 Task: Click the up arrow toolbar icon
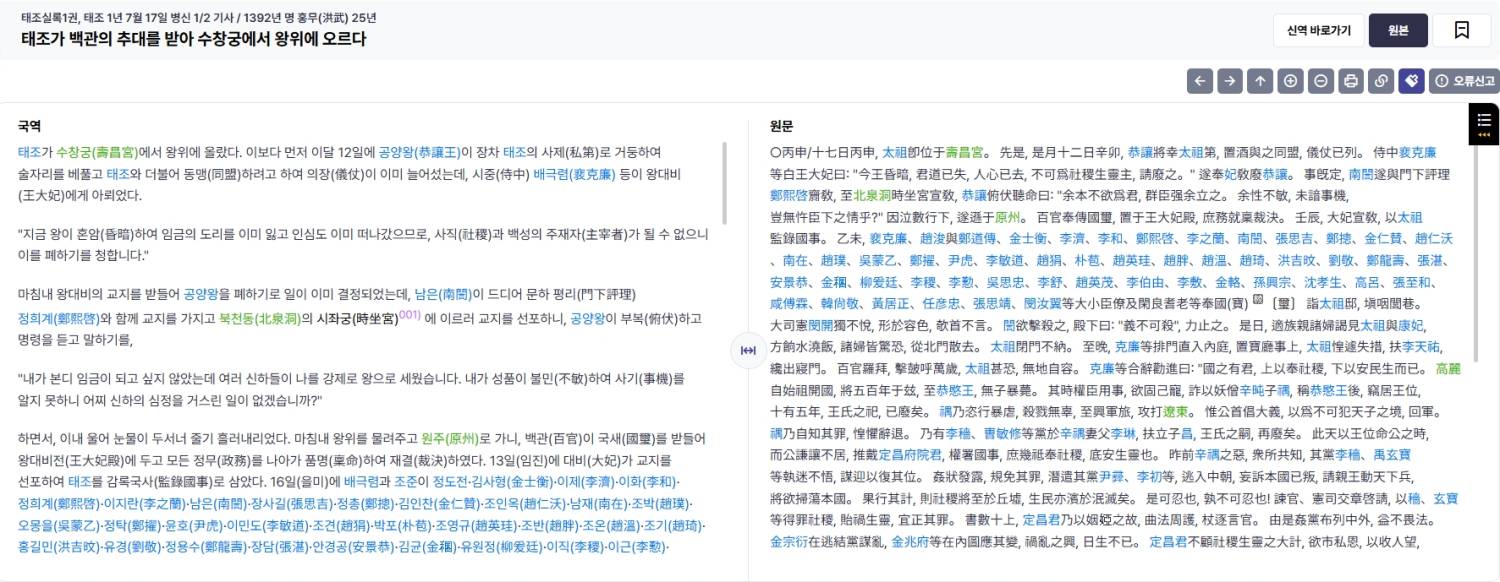click(1260, 81)
